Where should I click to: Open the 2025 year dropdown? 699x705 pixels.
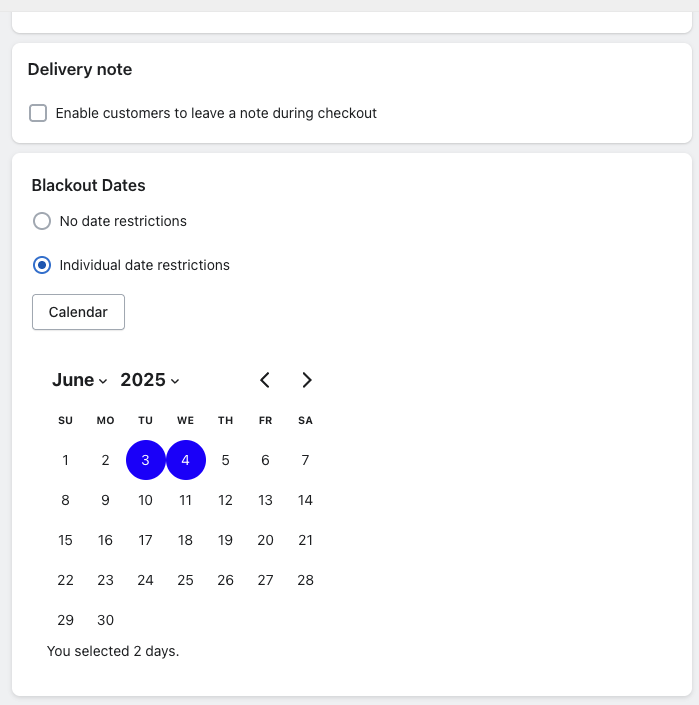click(x=150, y=380)
